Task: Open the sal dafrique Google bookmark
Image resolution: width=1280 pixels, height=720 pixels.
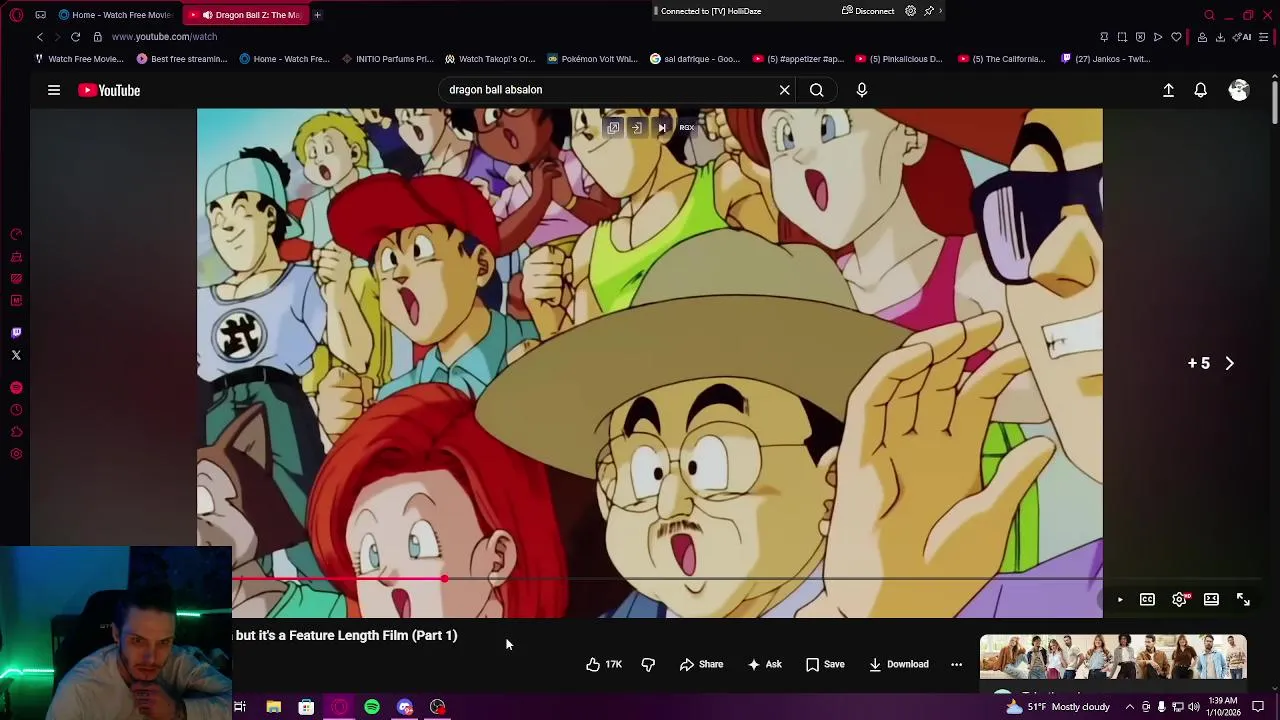Action: point(695,59)
